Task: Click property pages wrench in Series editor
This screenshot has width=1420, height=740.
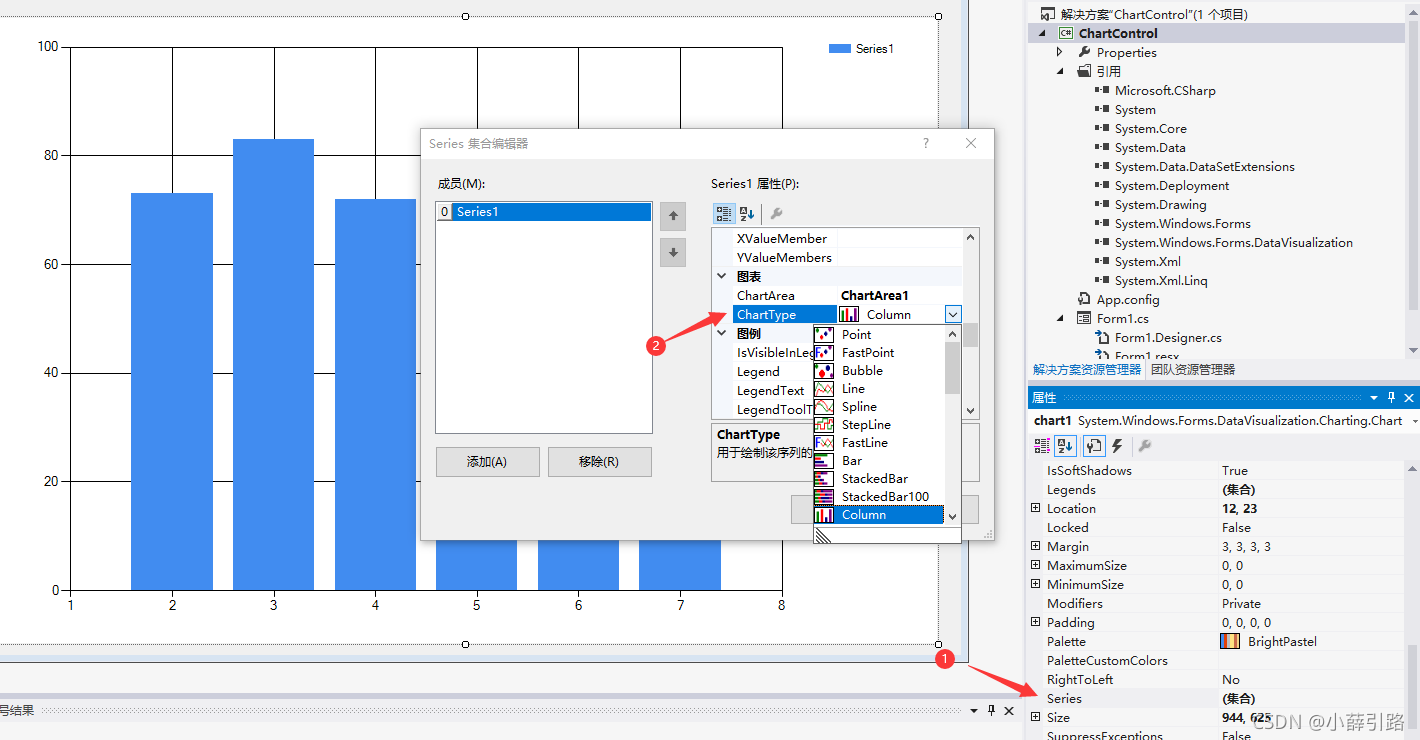Action: tap(776, 214)
